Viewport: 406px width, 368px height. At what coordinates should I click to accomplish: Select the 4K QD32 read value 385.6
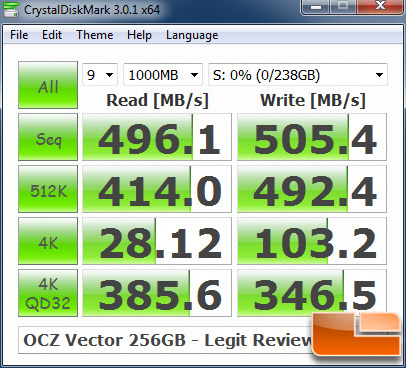pos(157,293)
